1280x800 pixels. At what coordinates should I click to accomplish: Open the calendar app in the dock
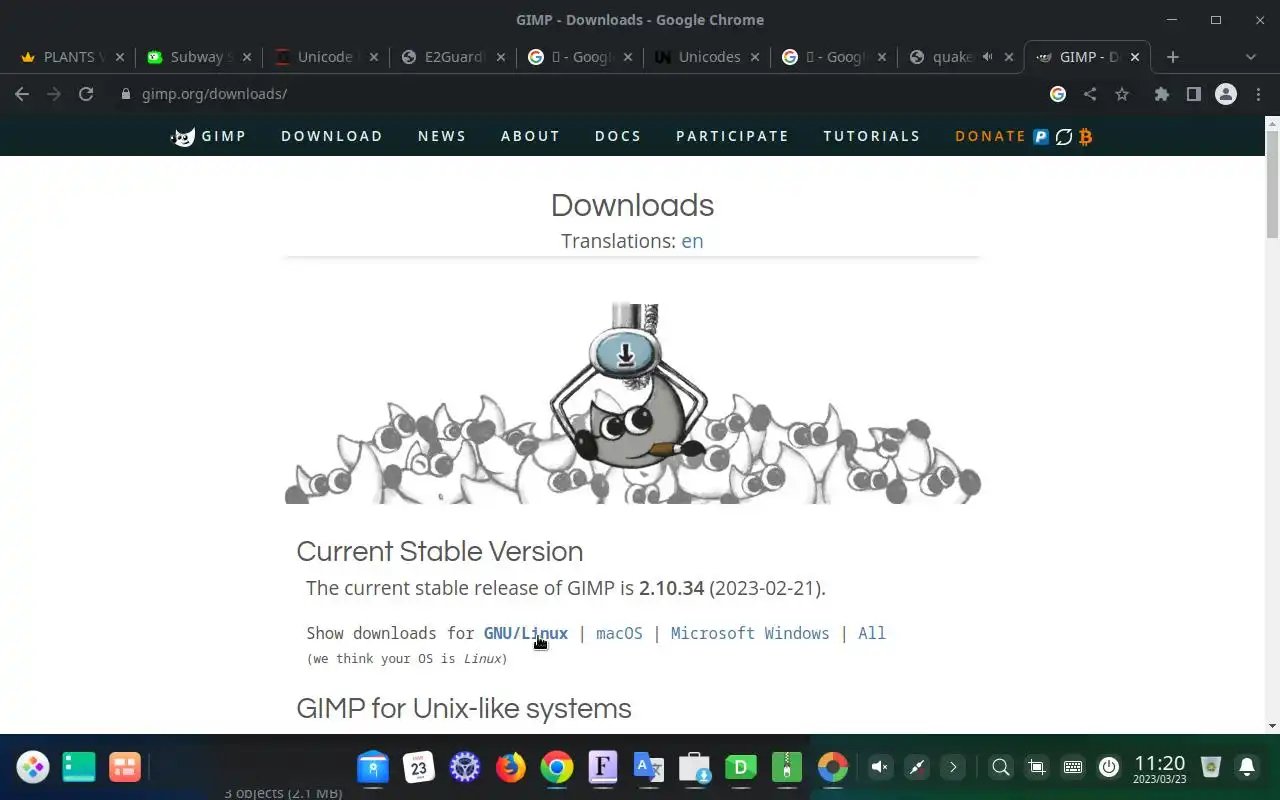coord(419,767)
